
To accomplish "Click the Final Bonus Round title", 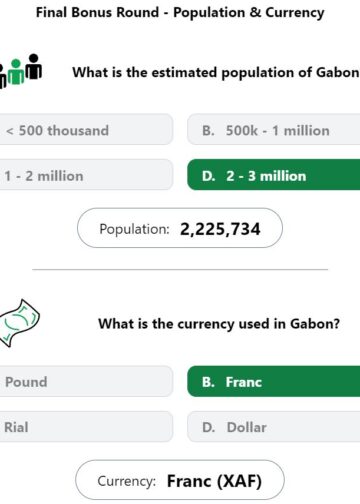I will (x=180, y=13).
